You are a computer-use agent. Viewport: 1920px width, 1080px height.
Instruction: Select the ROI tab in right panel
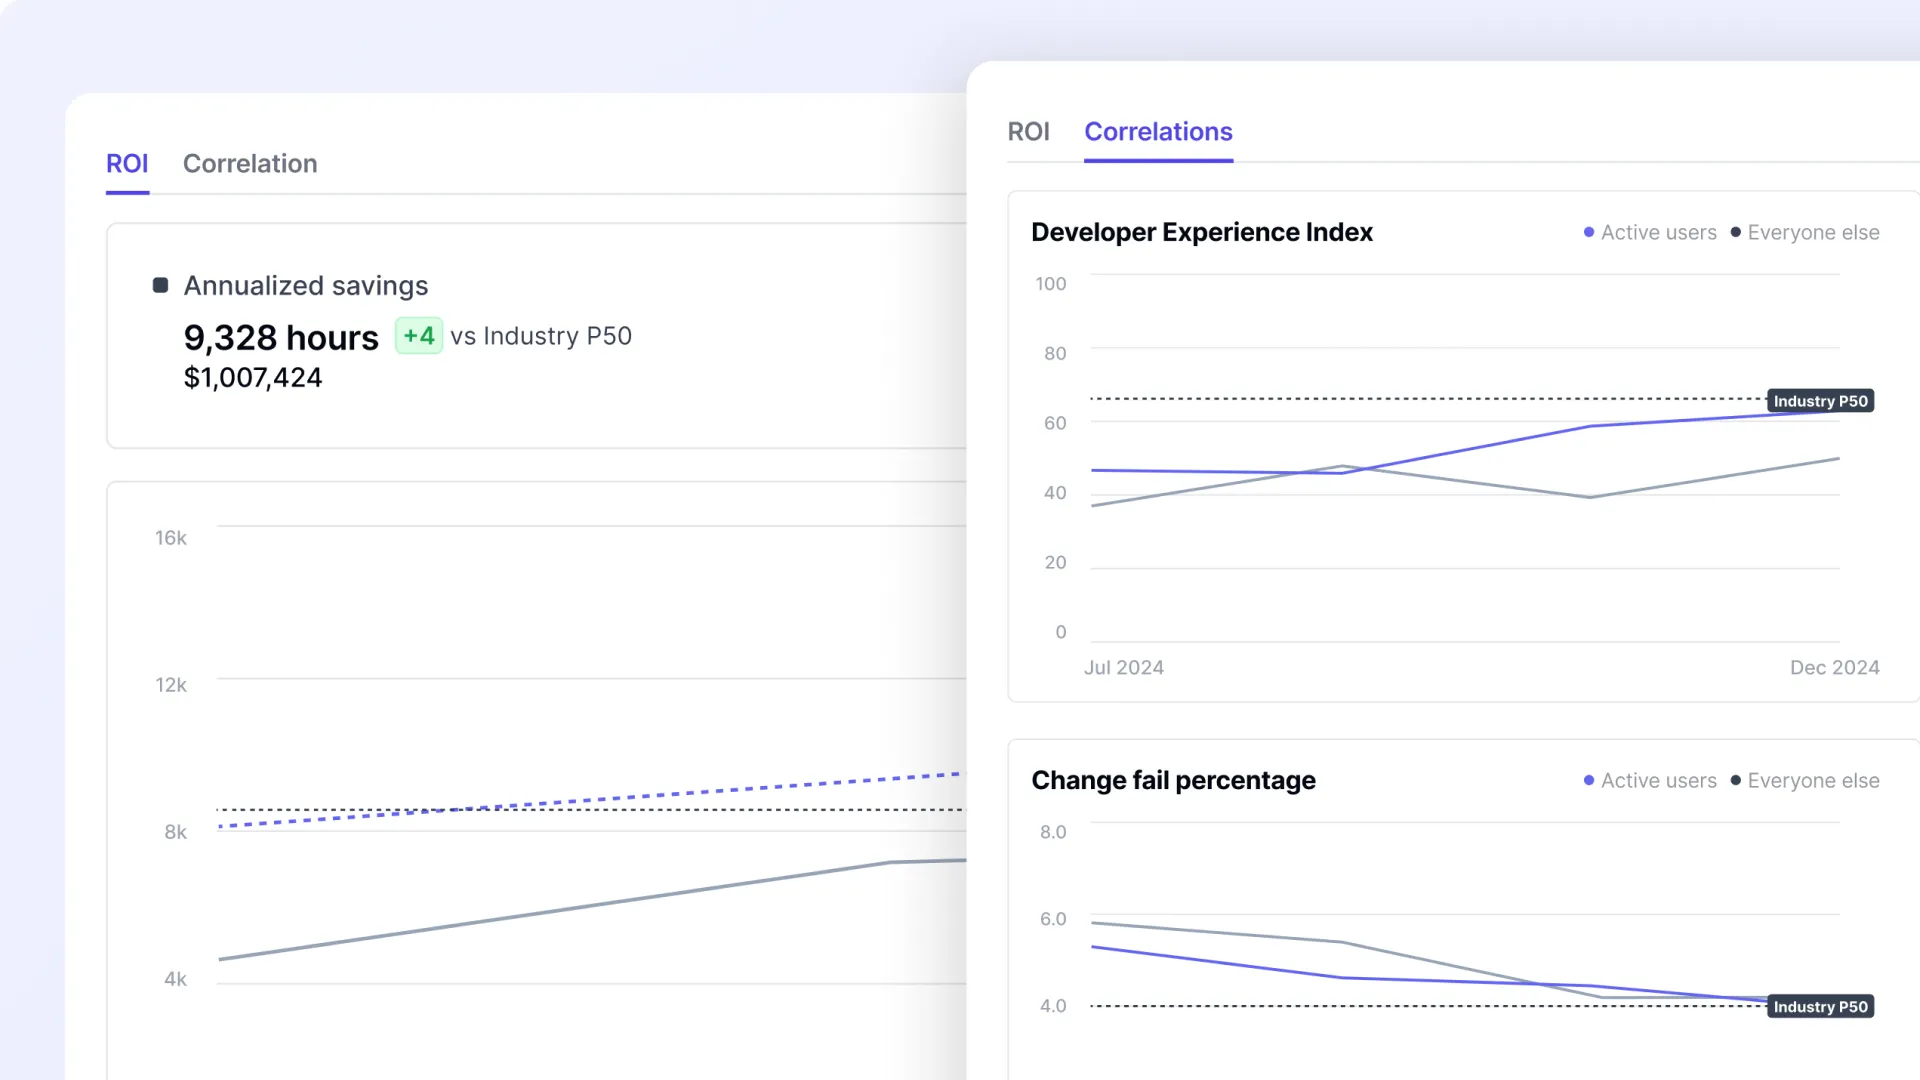(x=1028, y=132)
